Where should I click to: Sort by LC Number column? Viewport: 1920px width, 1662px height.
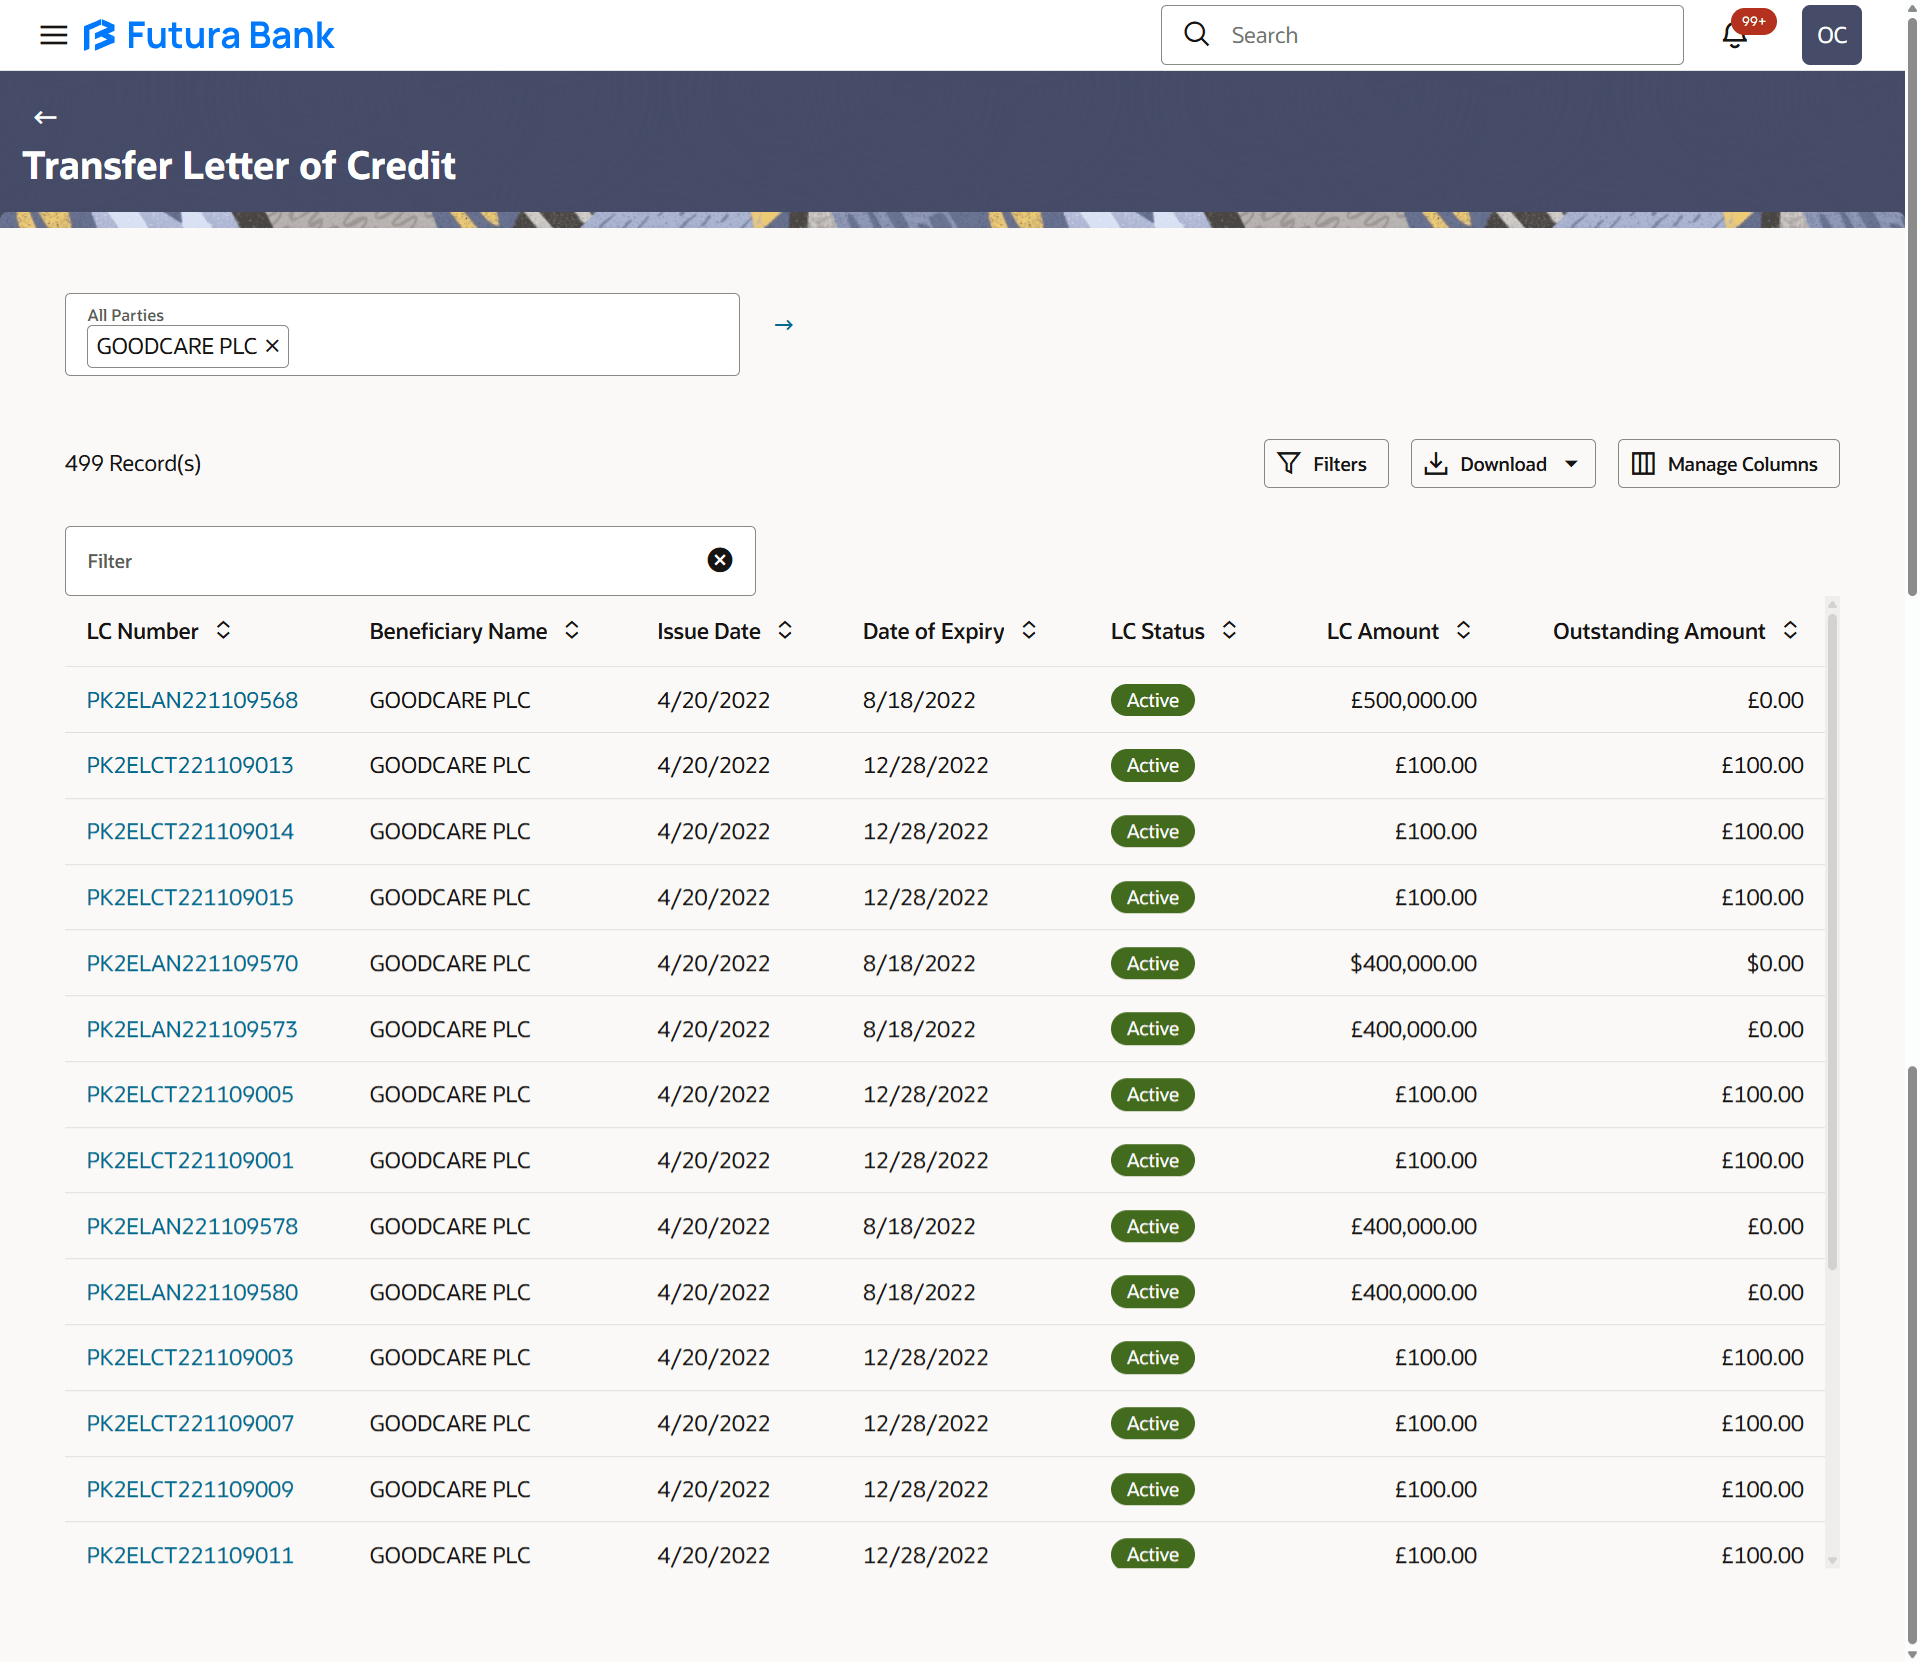click(224, 630)
